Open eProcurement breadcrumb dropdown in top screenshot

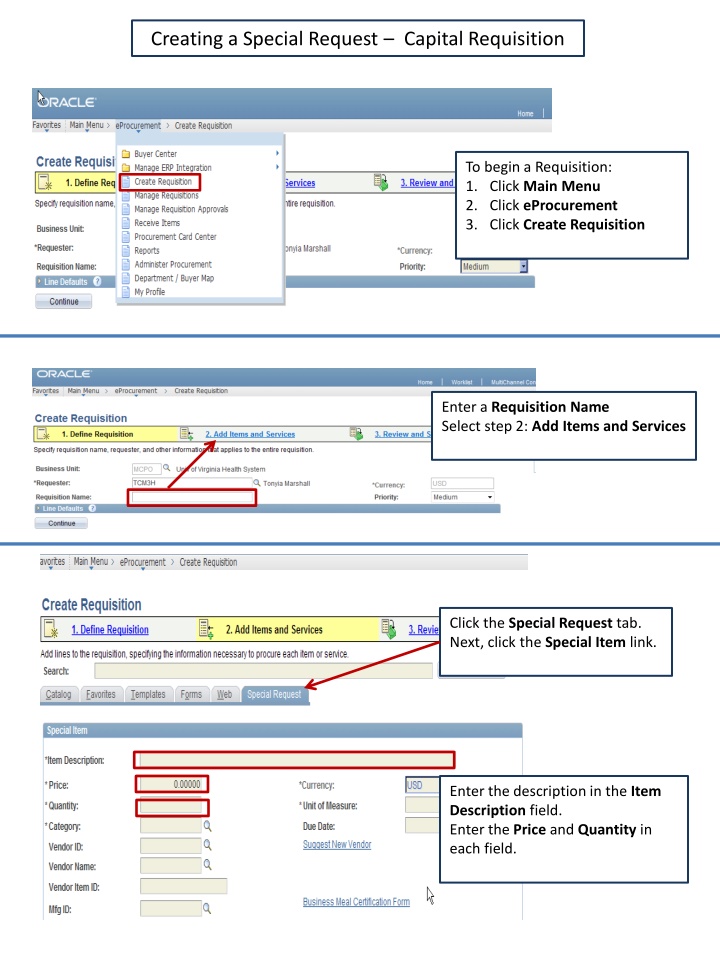pos(138,126)
